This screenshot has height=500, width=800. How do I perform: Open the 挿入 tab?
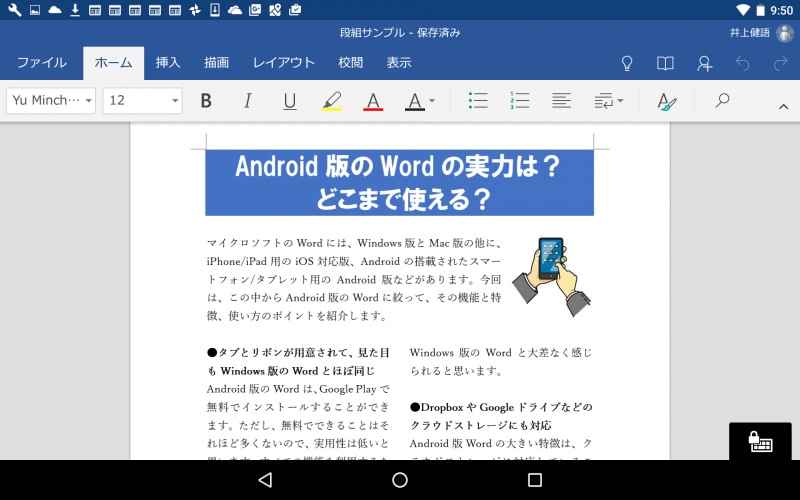(x=168, y=63)
